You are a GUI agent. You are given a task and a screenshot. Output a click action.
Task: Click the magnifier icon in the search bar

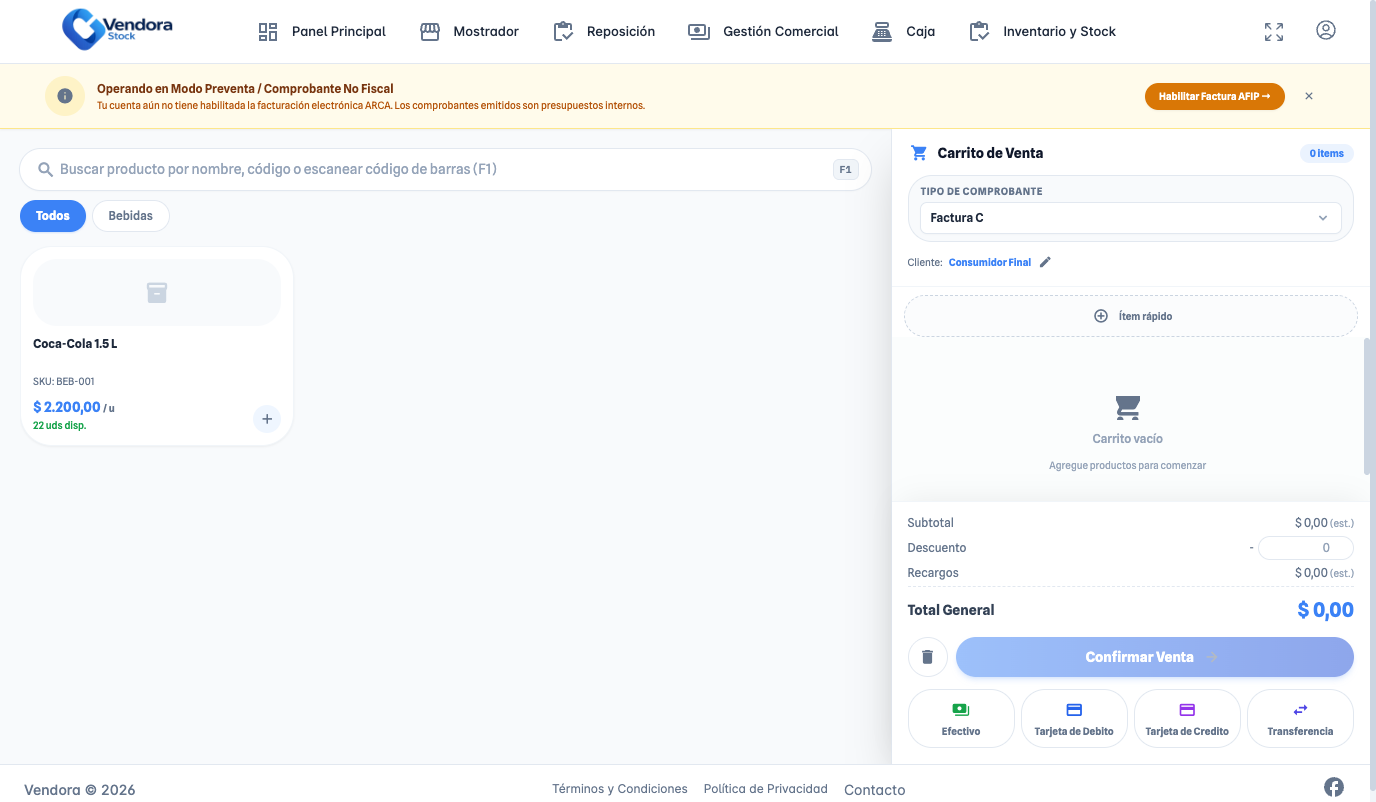[x=45, y=170]
